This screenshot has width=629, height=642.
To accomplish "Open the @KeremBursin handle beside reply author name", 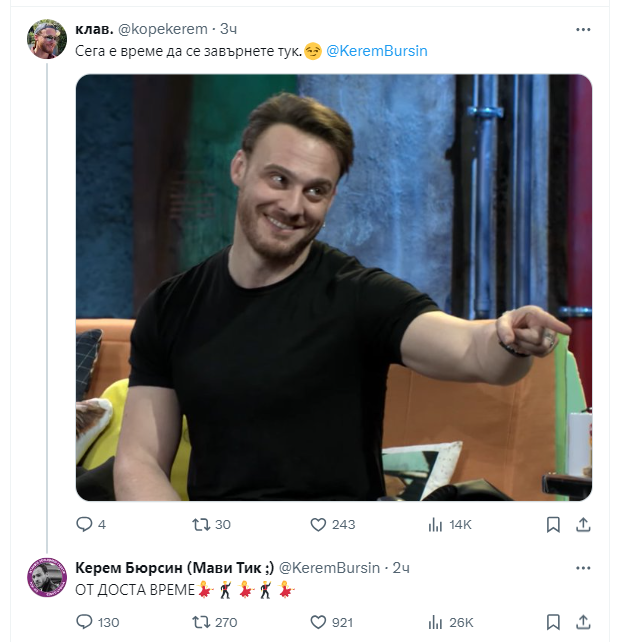I will point(329,567).
